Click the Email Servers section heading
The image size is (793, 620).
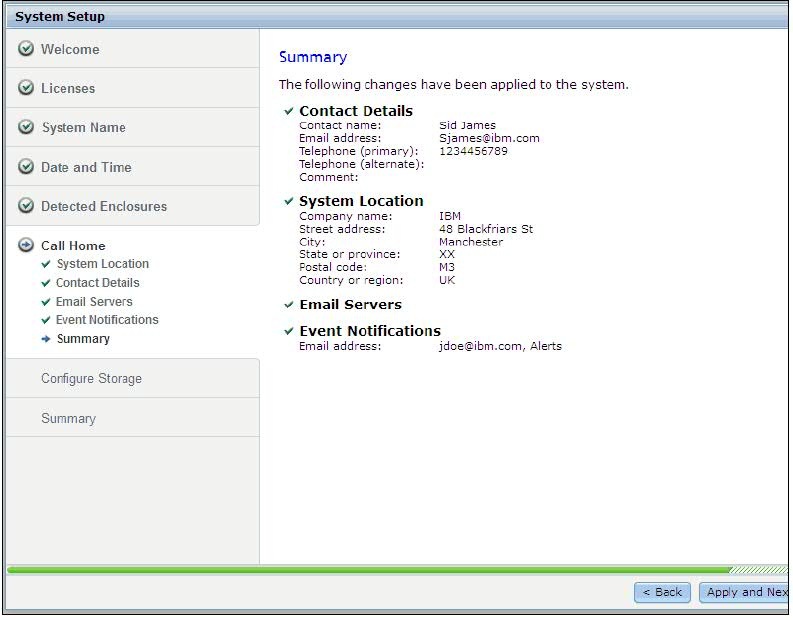pyautogui.click(x=350, y=304)
